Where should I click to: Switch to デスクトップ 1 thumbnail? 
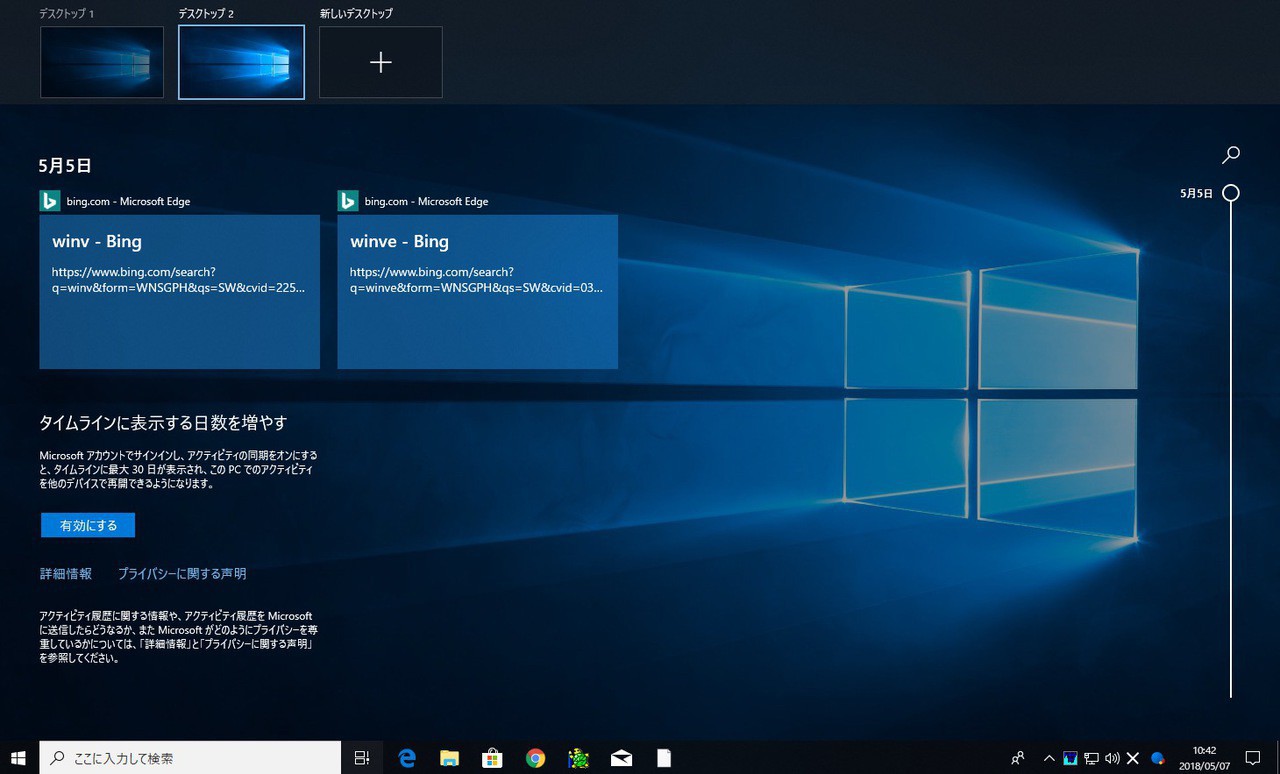pos(102,62)
